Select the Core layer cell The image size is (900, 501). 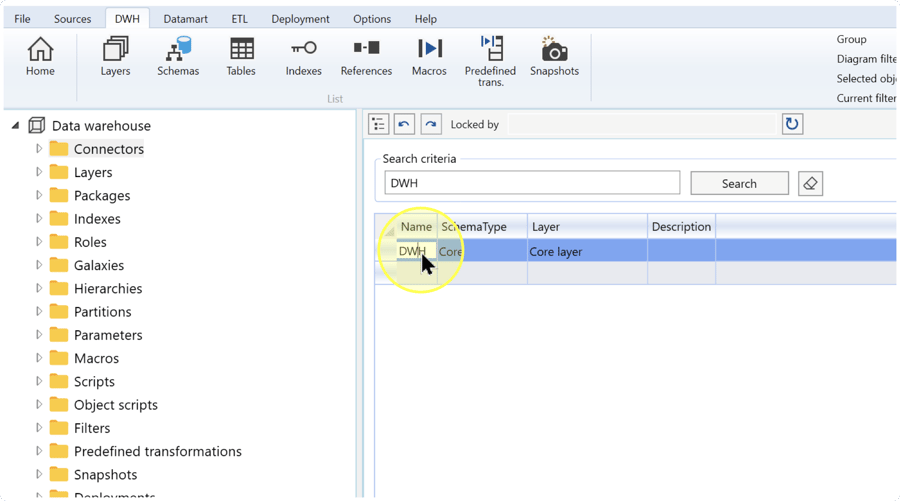click(x=587, y=251)
